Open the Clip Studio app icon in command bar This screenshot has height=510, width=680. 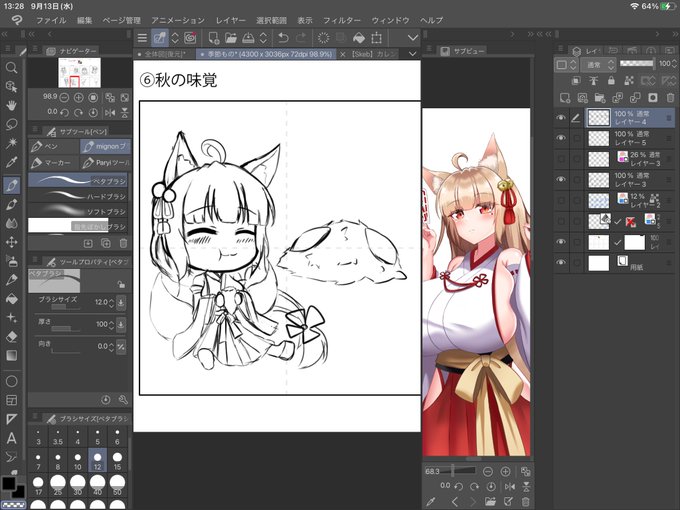pos(190,38)
